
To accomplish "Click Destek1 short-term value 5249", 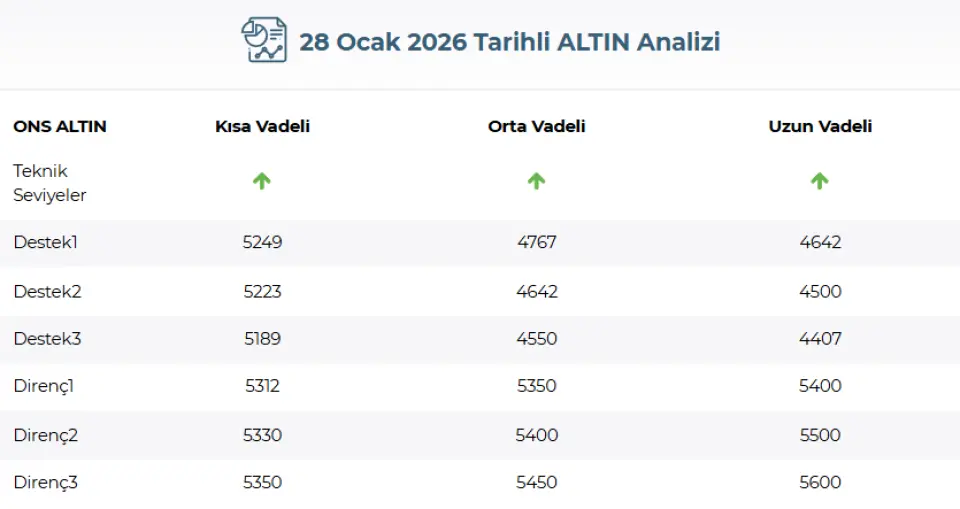I will click(262, 243).
